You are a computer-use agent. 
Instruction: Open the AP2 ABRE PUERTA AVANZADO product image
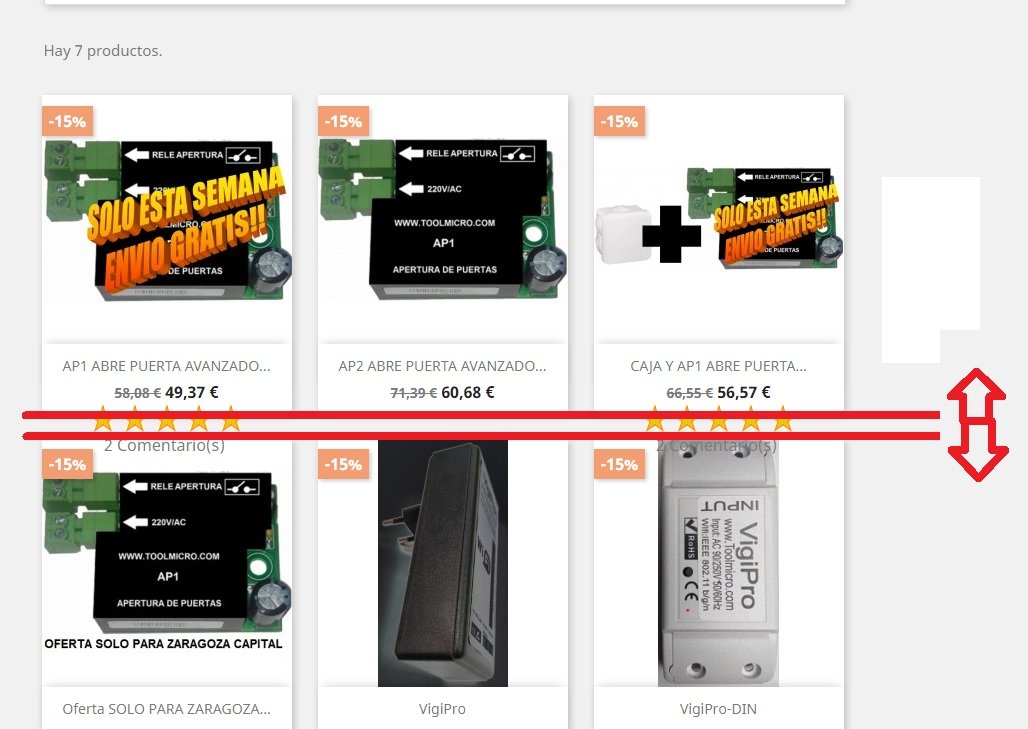click(443, 220)
